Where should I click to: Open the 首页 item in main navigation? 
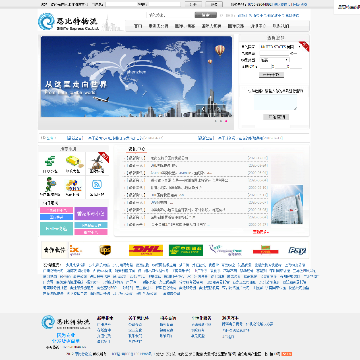138,26
